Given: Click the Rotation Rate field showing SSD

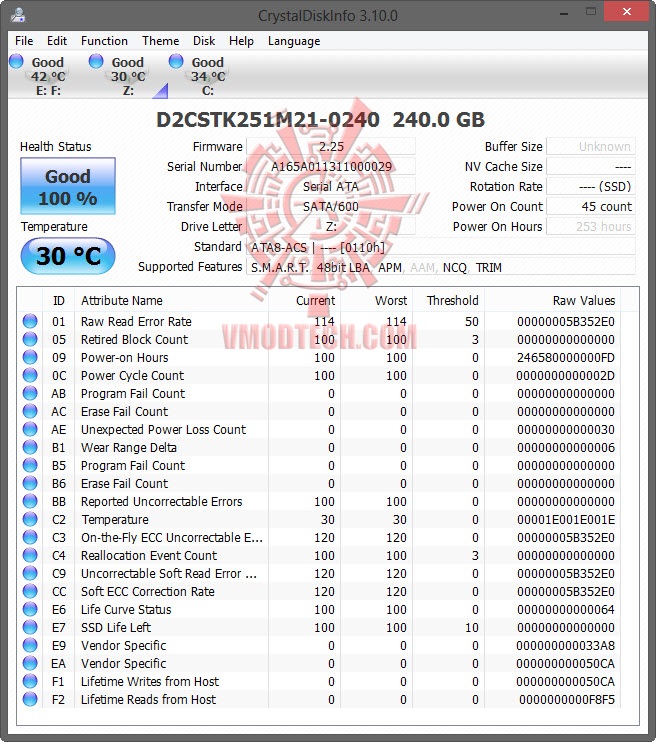Looking at the screenshot, I should (591, 186).
